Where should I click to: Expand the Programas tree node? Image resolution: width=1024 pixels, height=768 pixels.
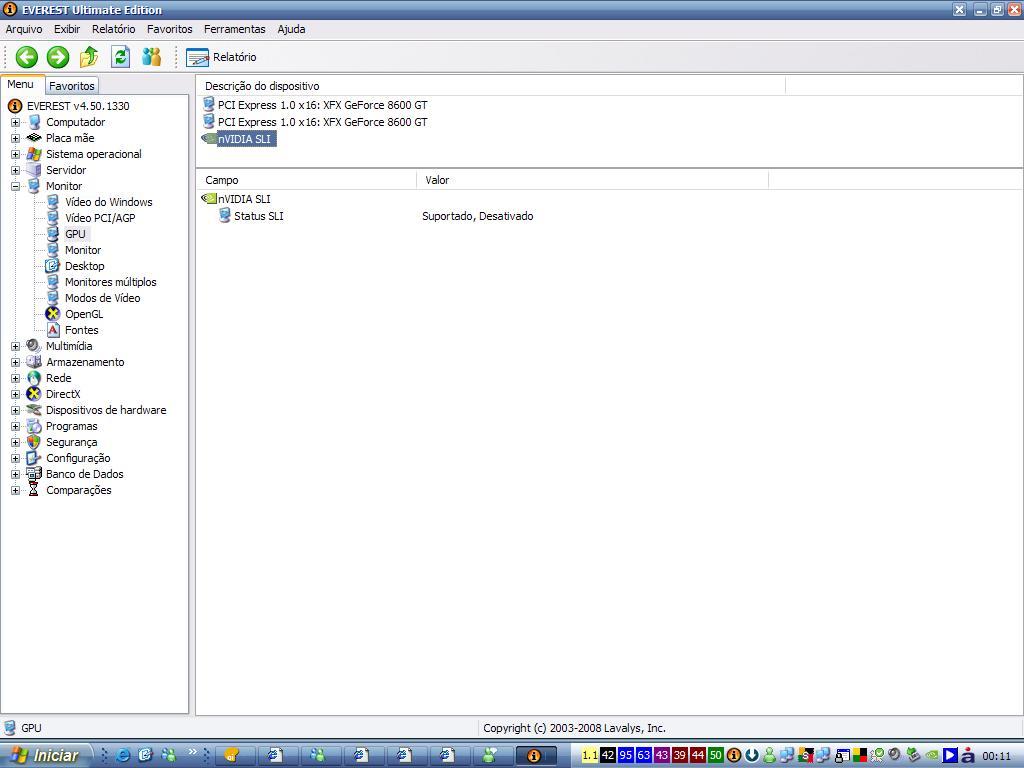[x=15, y=426]
